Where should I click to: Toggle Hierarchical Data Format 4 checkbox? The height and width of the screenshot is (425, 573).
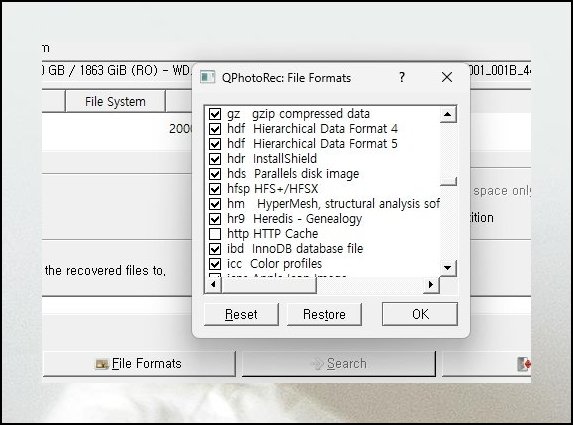215,129
